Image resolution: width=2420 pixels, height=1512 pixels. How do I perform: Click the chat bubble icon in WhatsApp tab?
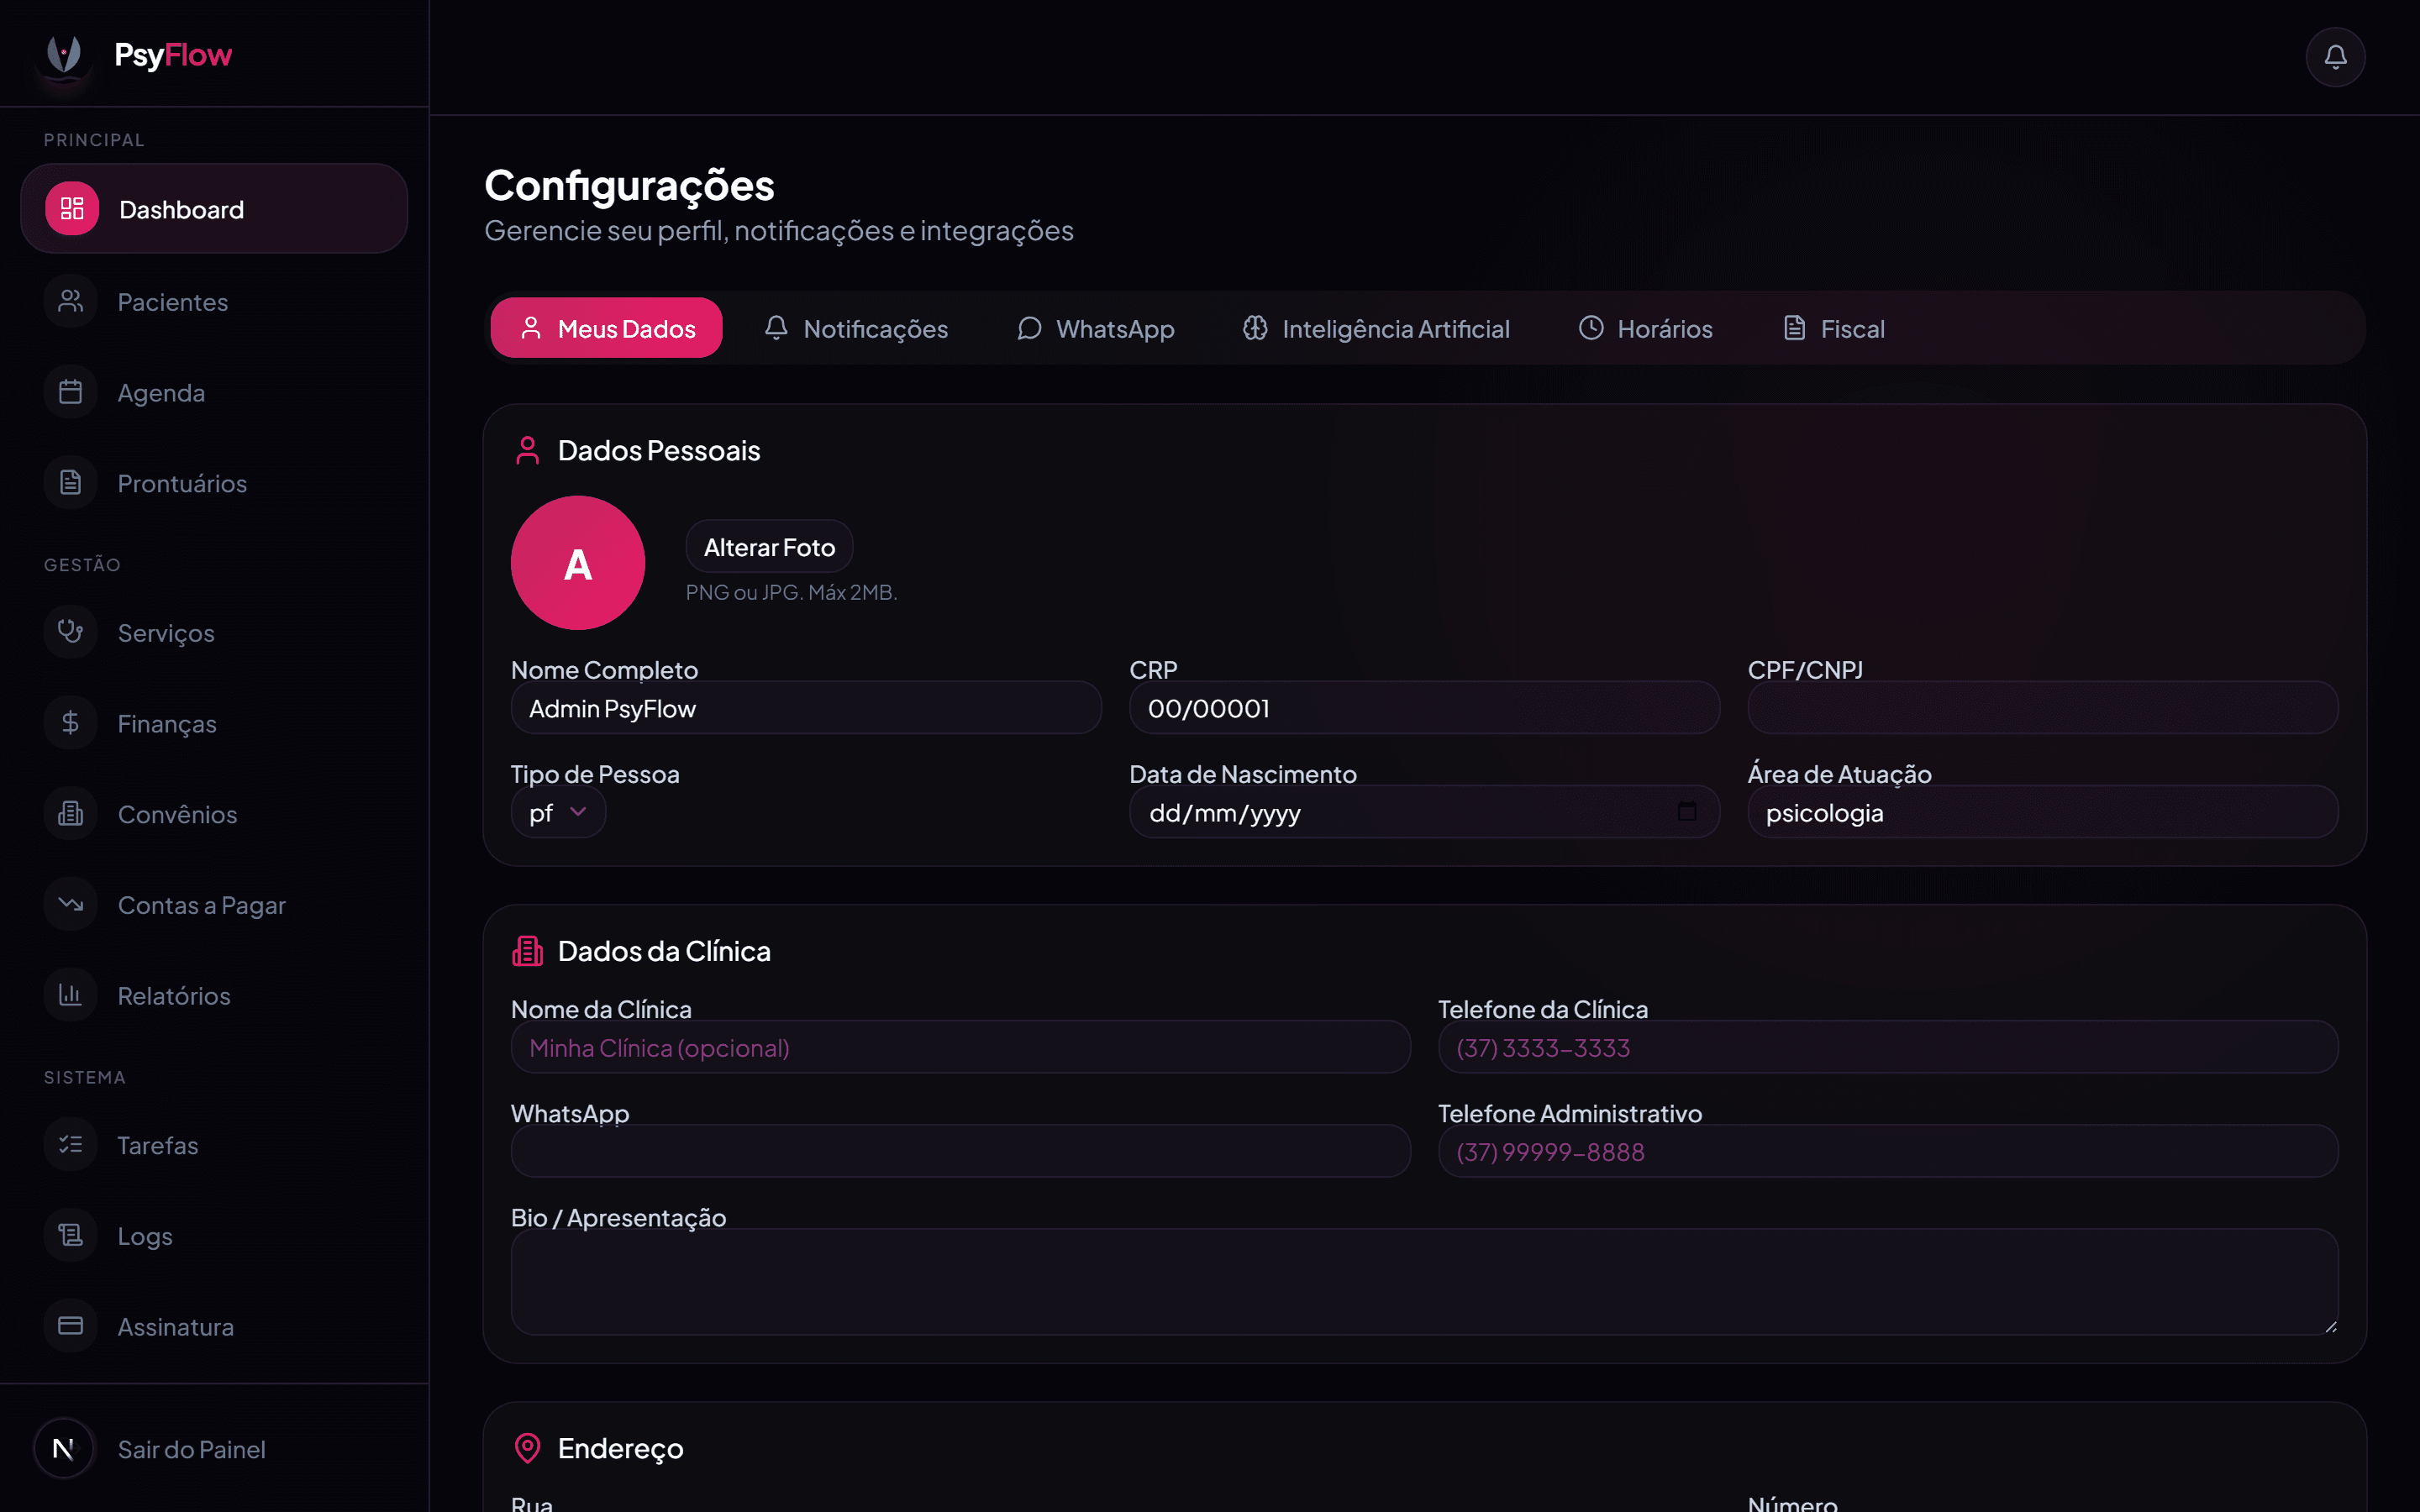1029,328
